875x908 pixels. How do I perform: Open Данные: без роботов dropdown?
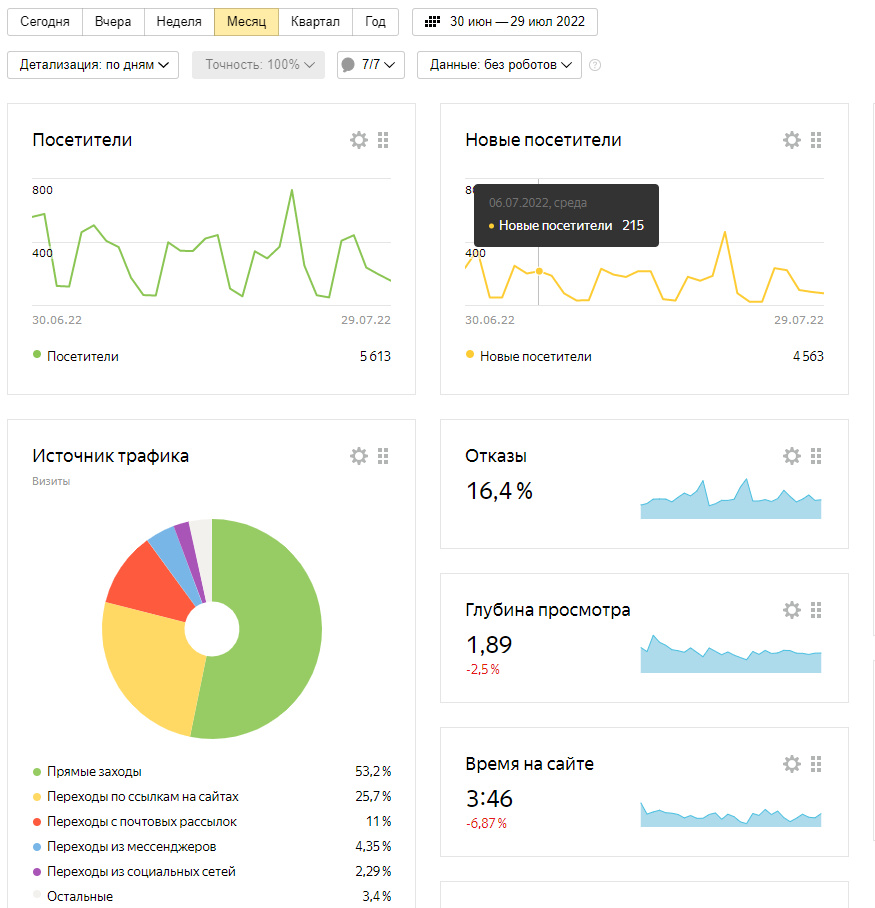pyautogui.click(x=499, y=65)
